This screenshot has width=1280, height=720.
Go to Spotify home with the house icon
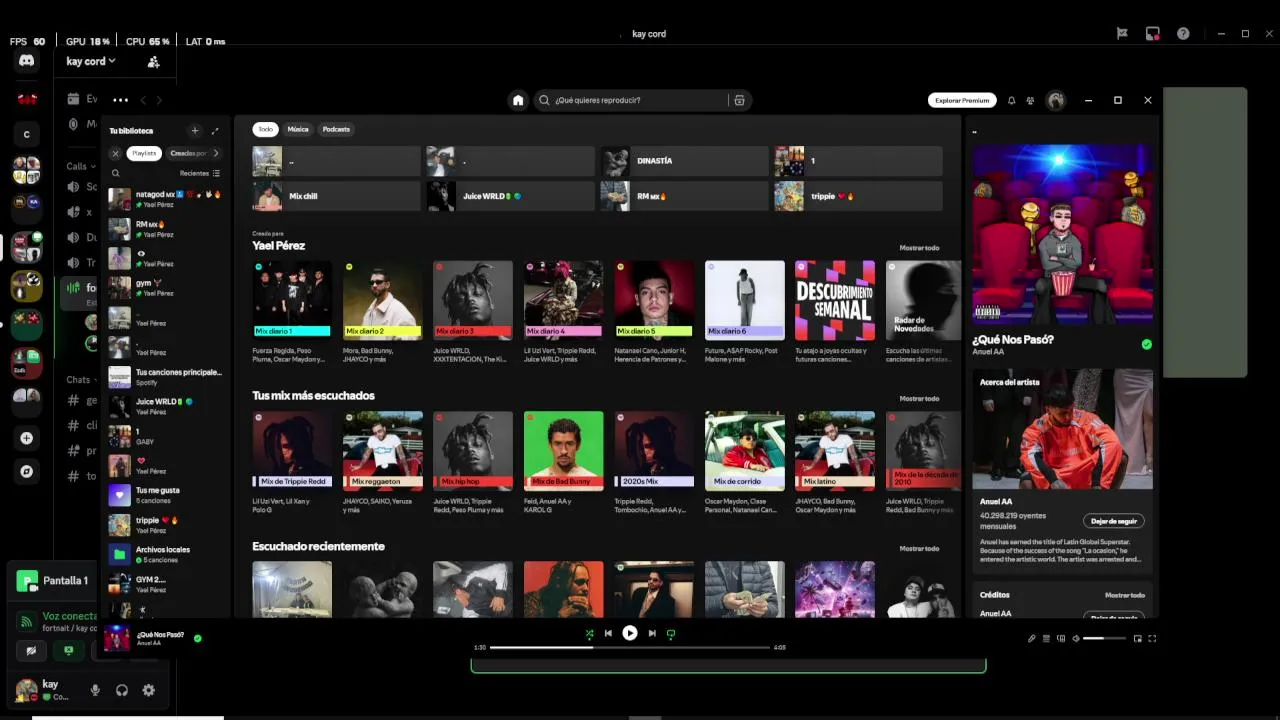[x=518, y=100]
